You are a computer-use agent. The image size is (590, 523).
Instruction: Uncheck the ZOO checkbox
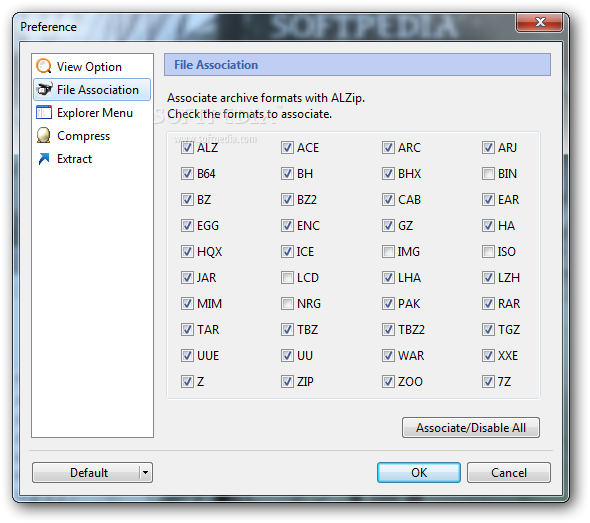388,382
